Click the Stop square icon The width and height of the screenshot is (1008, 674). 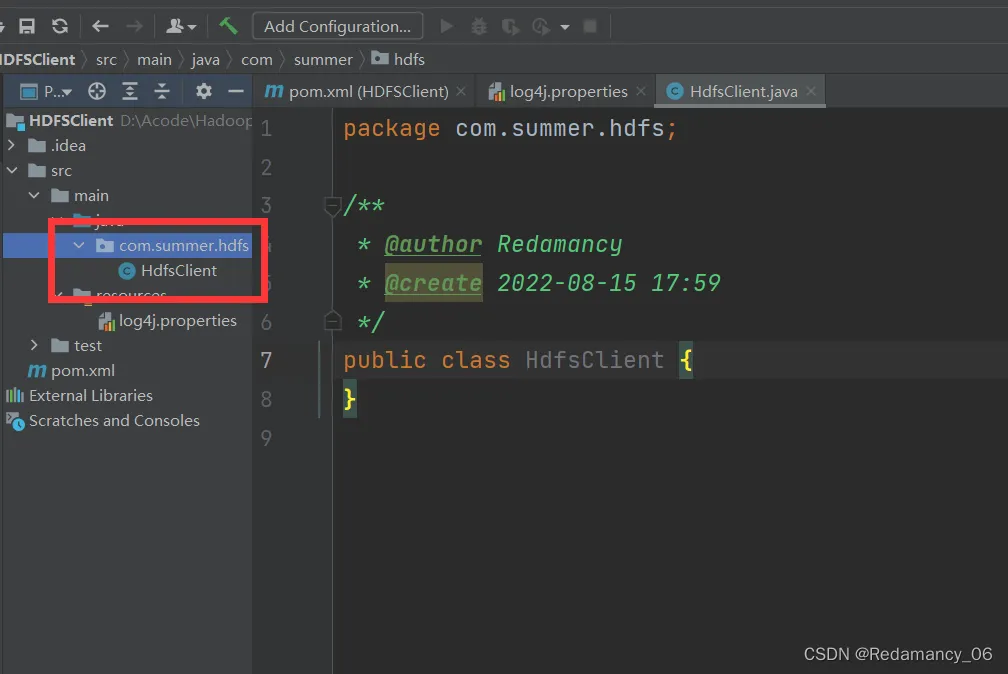point(590,26)
